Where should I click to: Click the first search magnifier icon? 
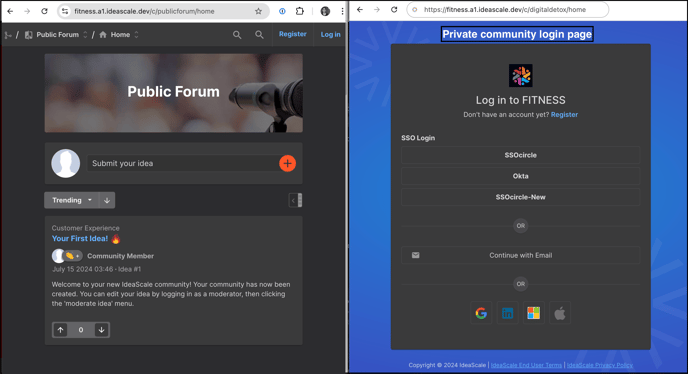(x=237, y=35)
